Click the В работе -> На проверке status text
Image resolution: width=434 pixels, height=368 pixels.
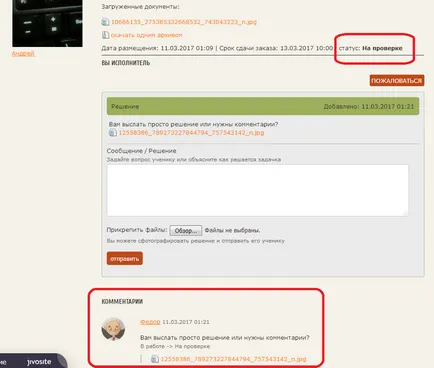click(x=175, y=346)
